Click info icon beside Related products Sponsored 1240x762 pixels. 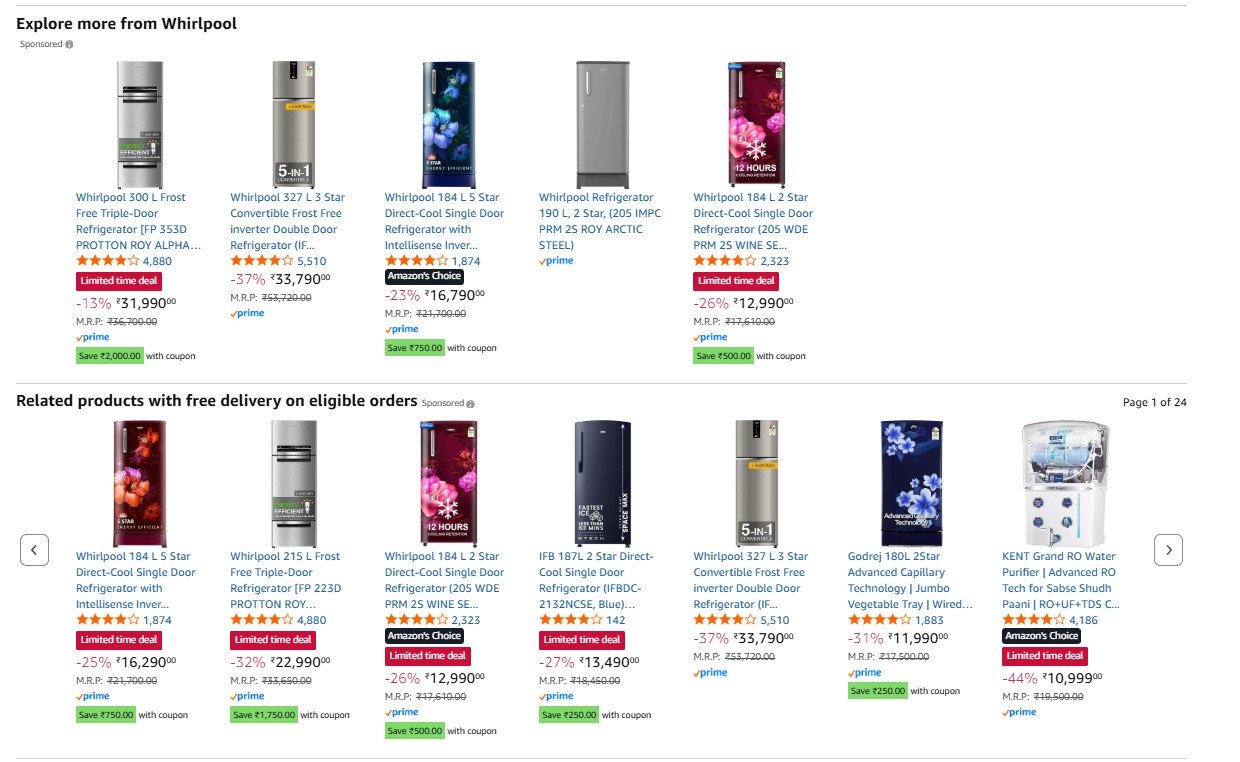471,403
